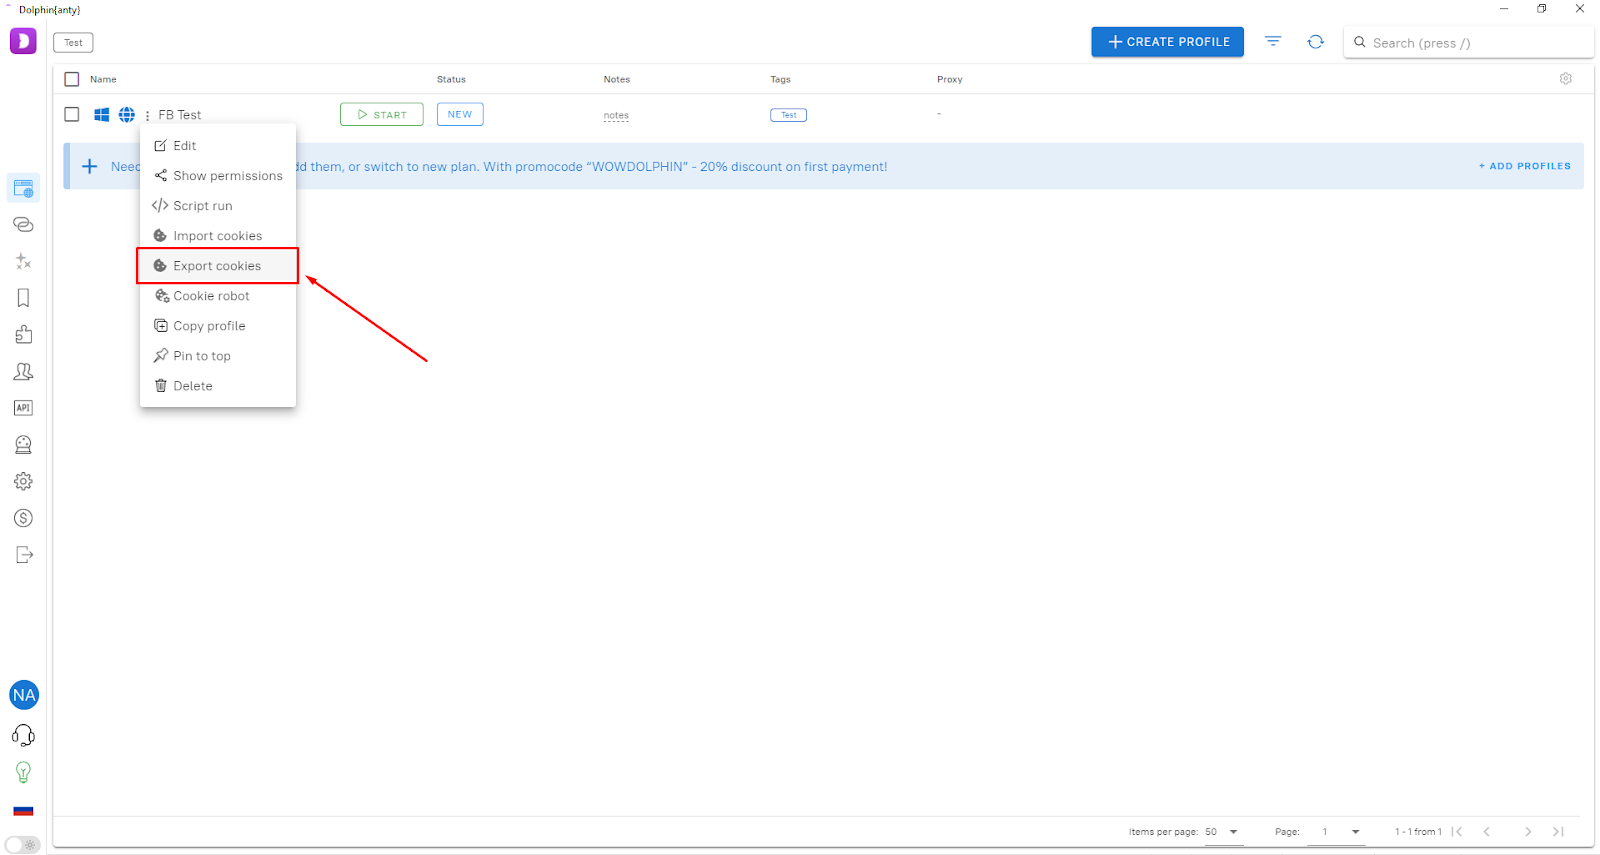Switch language via Russian flag icon
Screen dimensions: 1600x855
pyautogui.click(x=23, y=811)
